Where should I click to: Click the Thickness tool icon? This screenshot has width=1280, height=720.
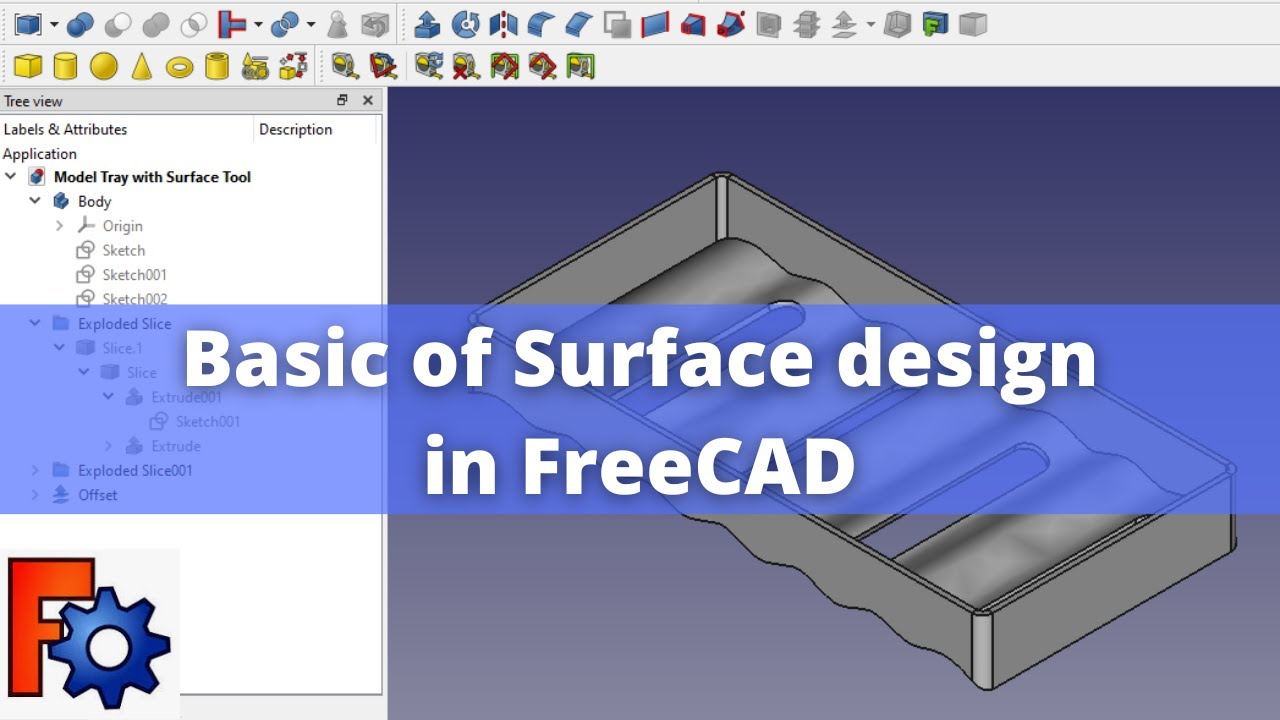898,23
